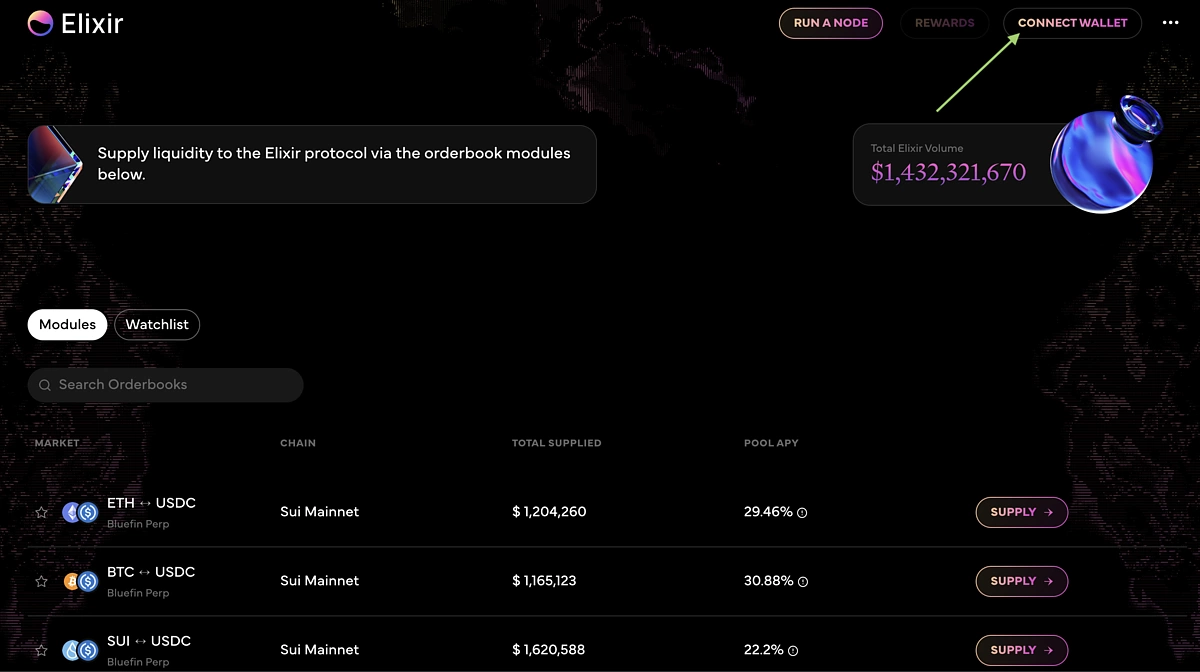Click the BTC ↔ USDC market name

pyautogui.click(x=151, y=572)
